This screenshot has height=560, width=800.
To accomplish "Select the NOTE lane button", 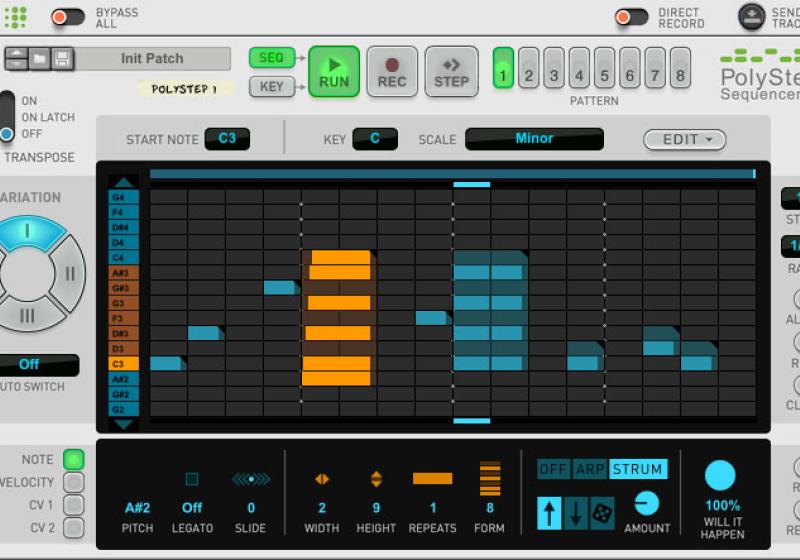I will coord(73,460).
